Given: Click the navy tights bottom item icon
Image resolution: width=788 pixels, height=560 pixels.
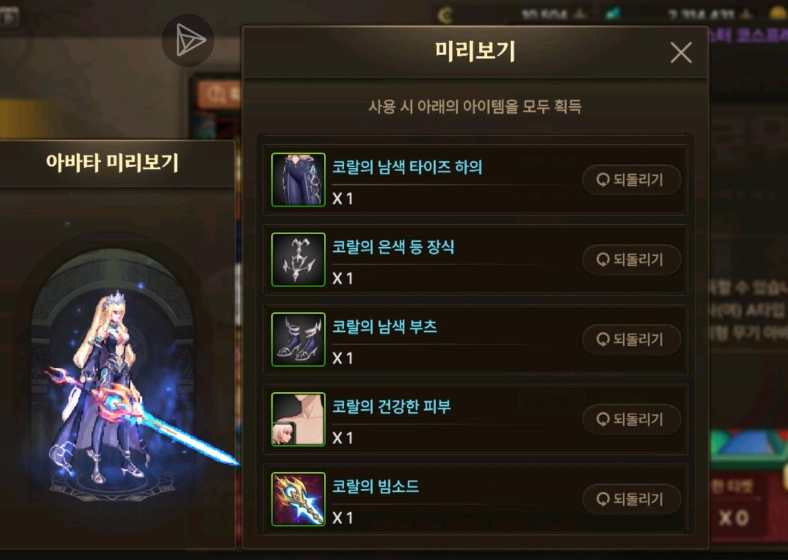Looking at the screenshot, I should pyautogui.click(x=298, y=179).
